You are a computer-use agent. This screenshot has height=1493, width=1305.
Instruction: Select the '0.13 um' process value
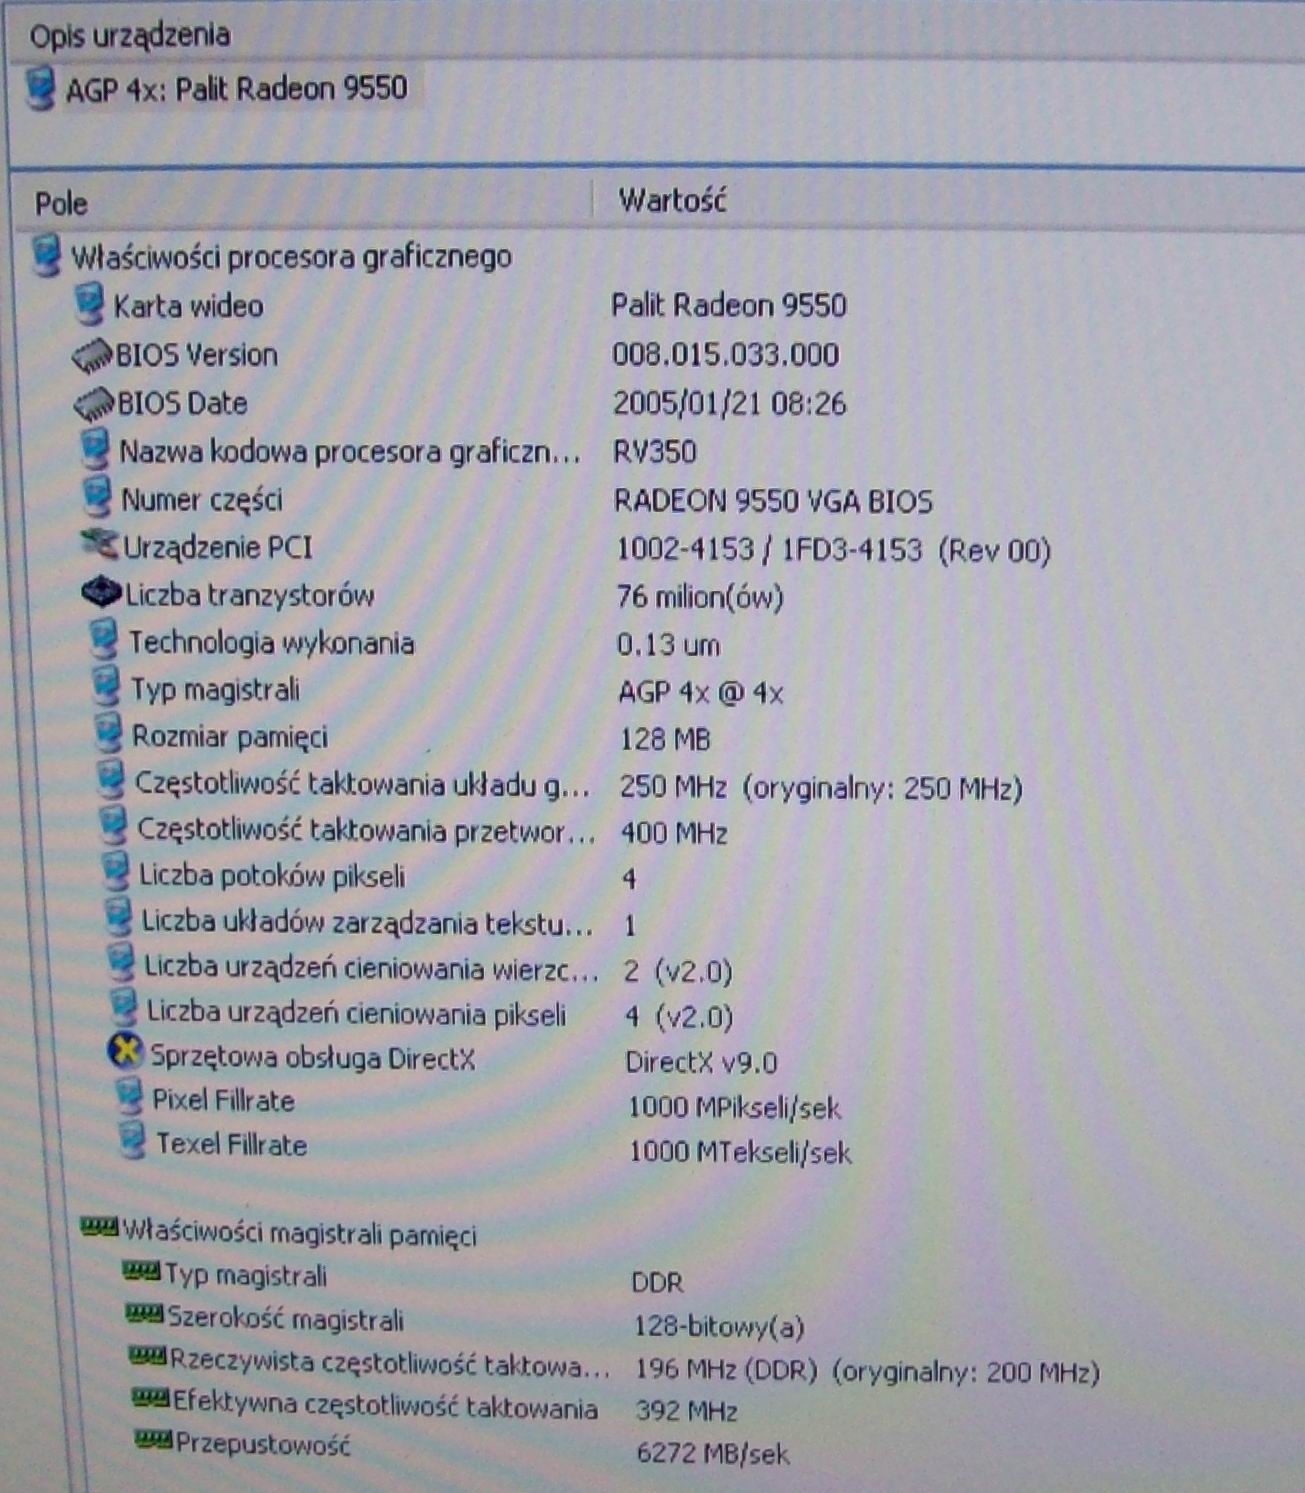click(668, 645)
